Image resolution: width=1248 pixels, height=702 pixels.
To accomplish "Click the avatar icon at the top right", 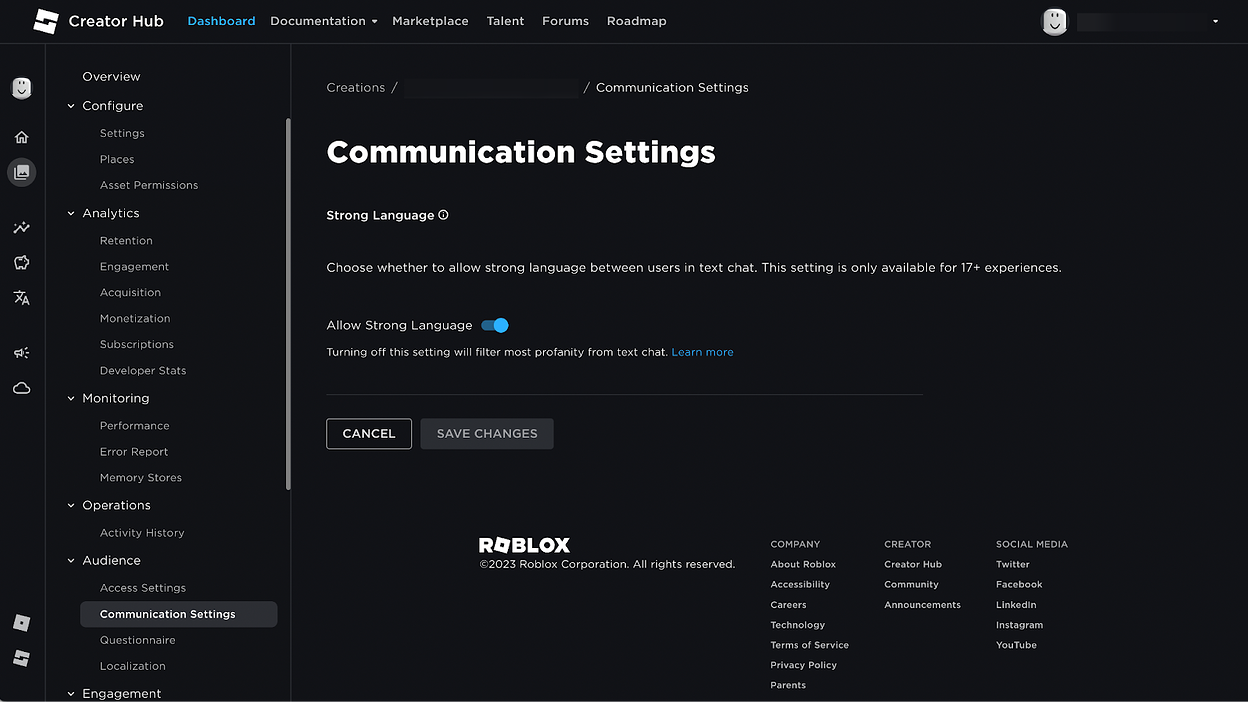I will 1054,21.
